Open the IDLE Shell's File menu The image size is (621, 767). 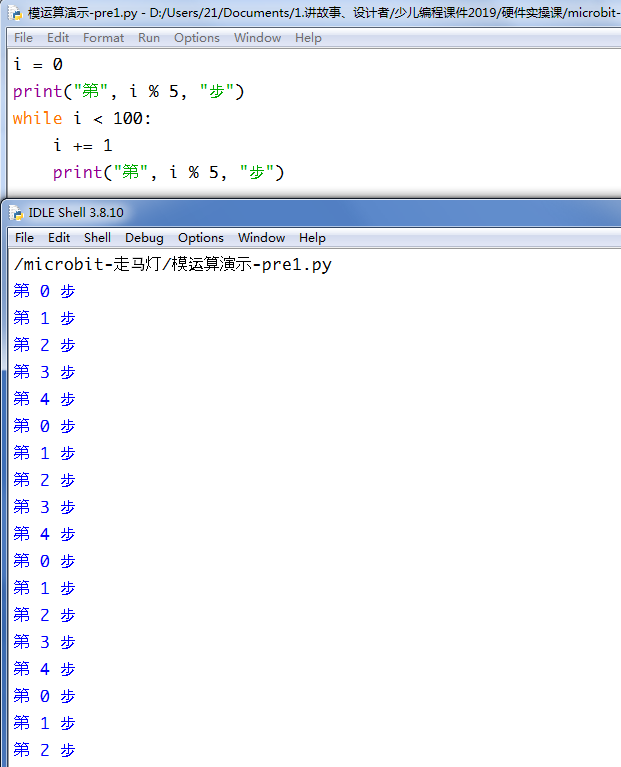tap(24, 238)
